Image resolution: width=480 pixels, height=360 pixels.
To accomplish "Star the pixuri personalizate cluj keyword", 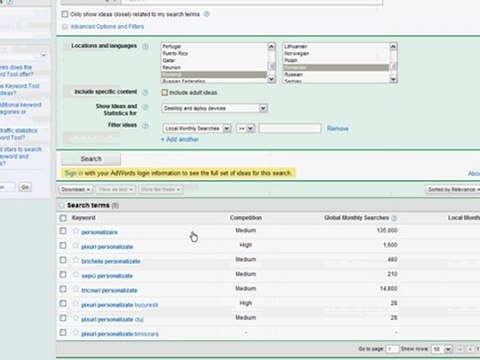I will 76,318.
